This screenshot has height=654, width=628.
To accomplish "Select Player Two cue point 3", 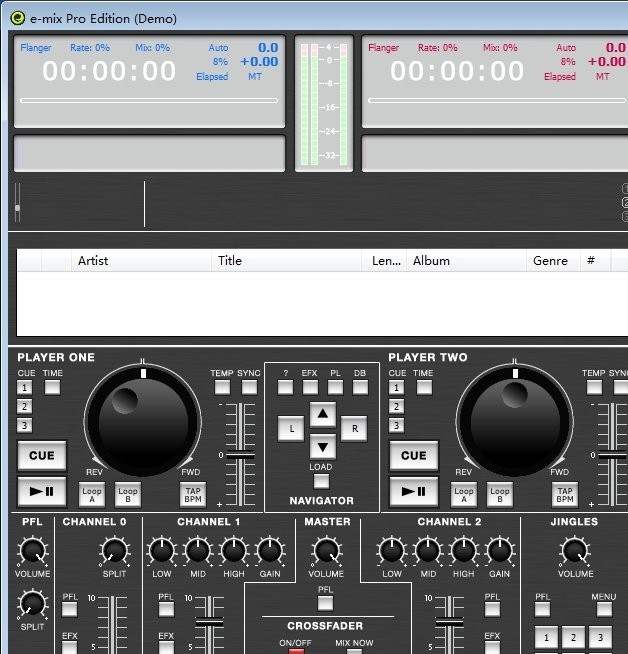I will pyautogui.click(x=396, y=425).
